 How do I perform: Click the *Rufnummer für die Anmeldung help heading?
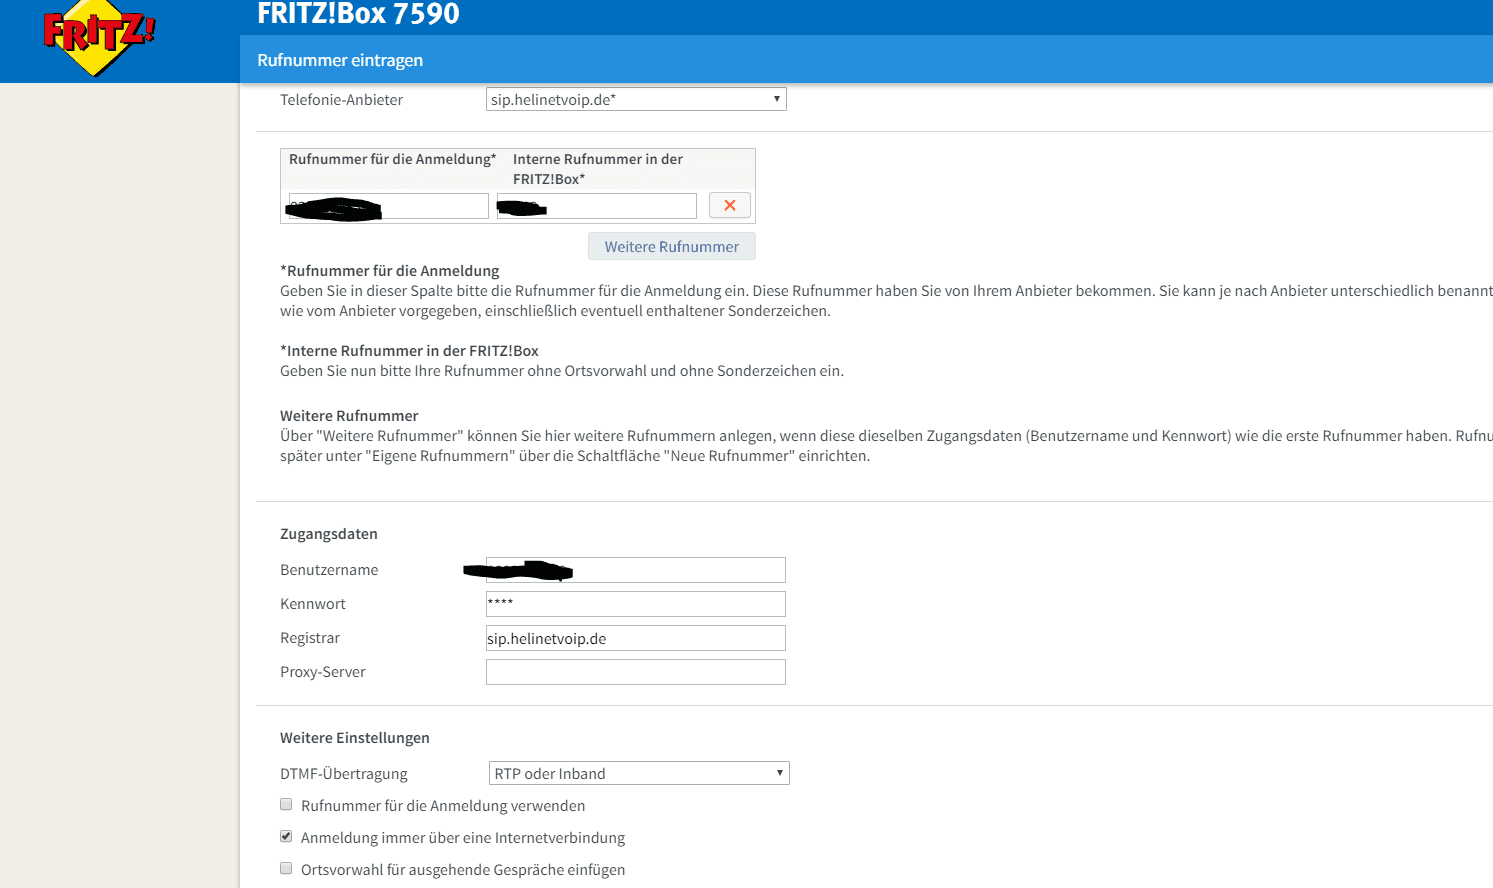coord(390,271)
